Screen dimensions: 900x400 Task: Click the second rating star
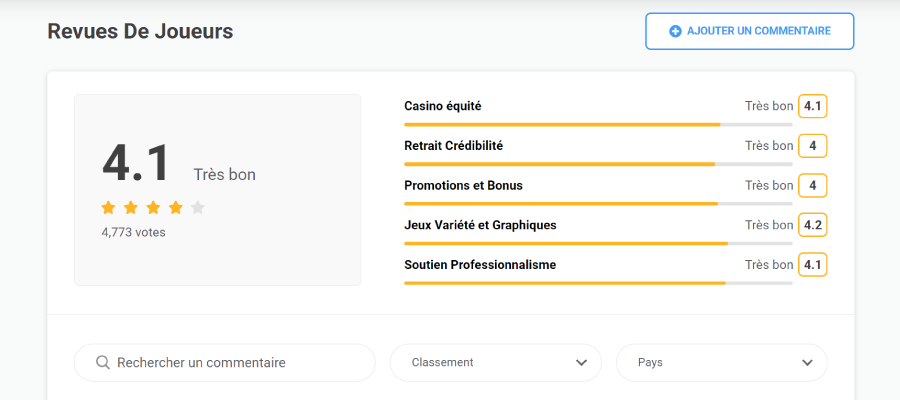131,208
